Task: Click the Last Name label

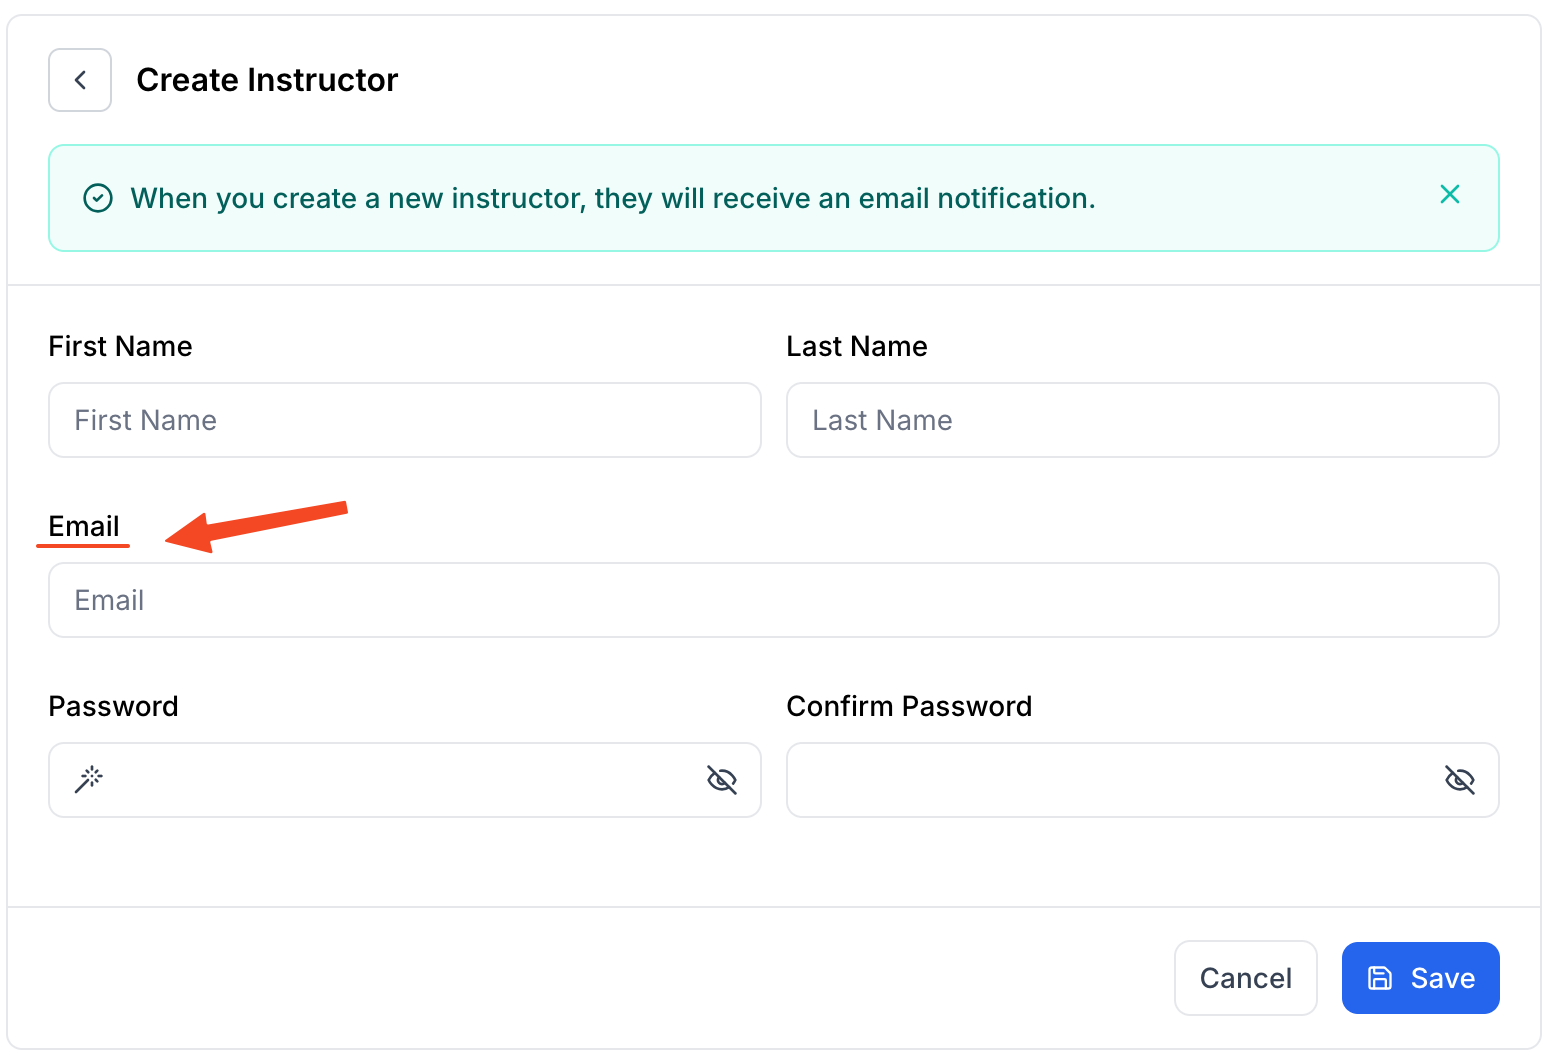Action: click(857, 346)
